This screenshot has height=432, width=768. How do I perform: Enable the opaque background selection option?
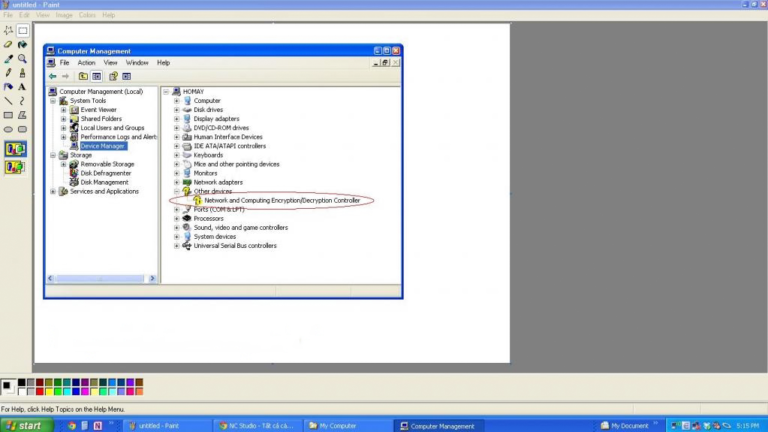(x=15, y=149)
